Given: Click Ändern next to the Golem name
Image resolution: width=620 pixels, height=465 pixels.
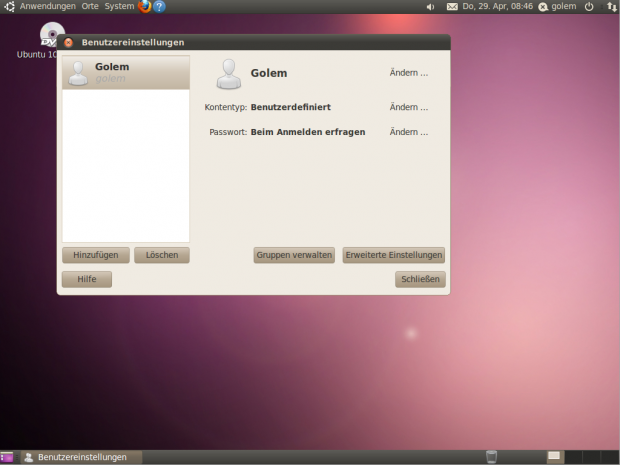Looking at the screenshot, I should (408, 73).
